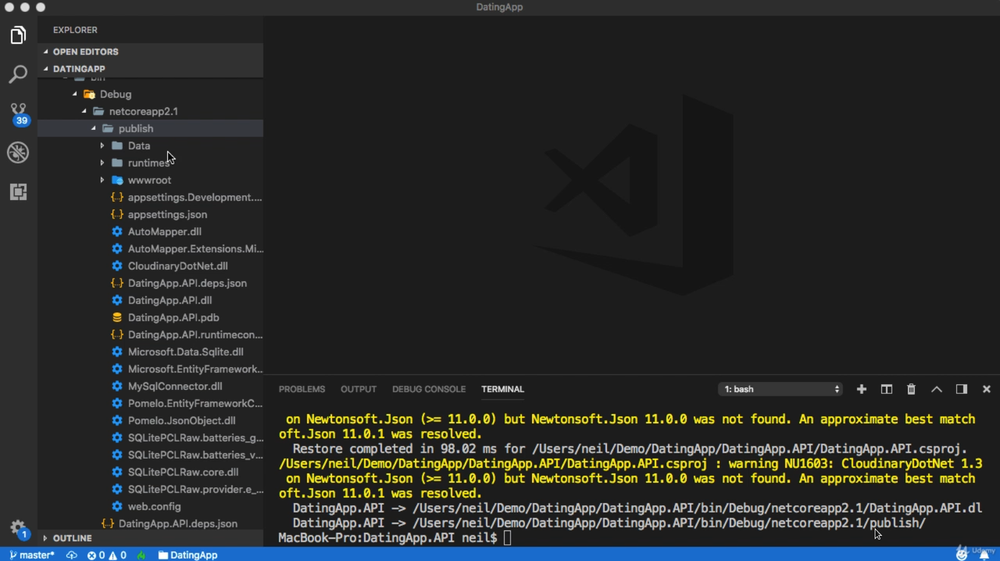Toggle the Explorer view icon
The width and height of the screenshot is (1000, 561).
pyautogui.click(x=18, y=36)
